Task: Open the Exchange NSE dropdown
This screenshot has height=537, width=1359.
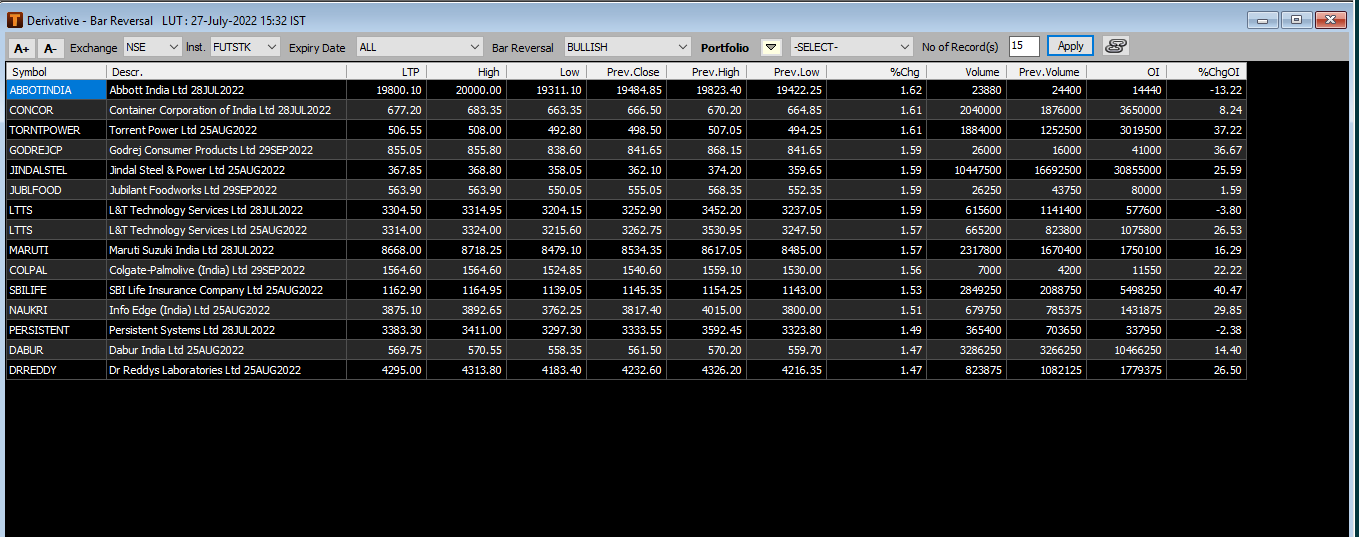Action: coord(152,47)
